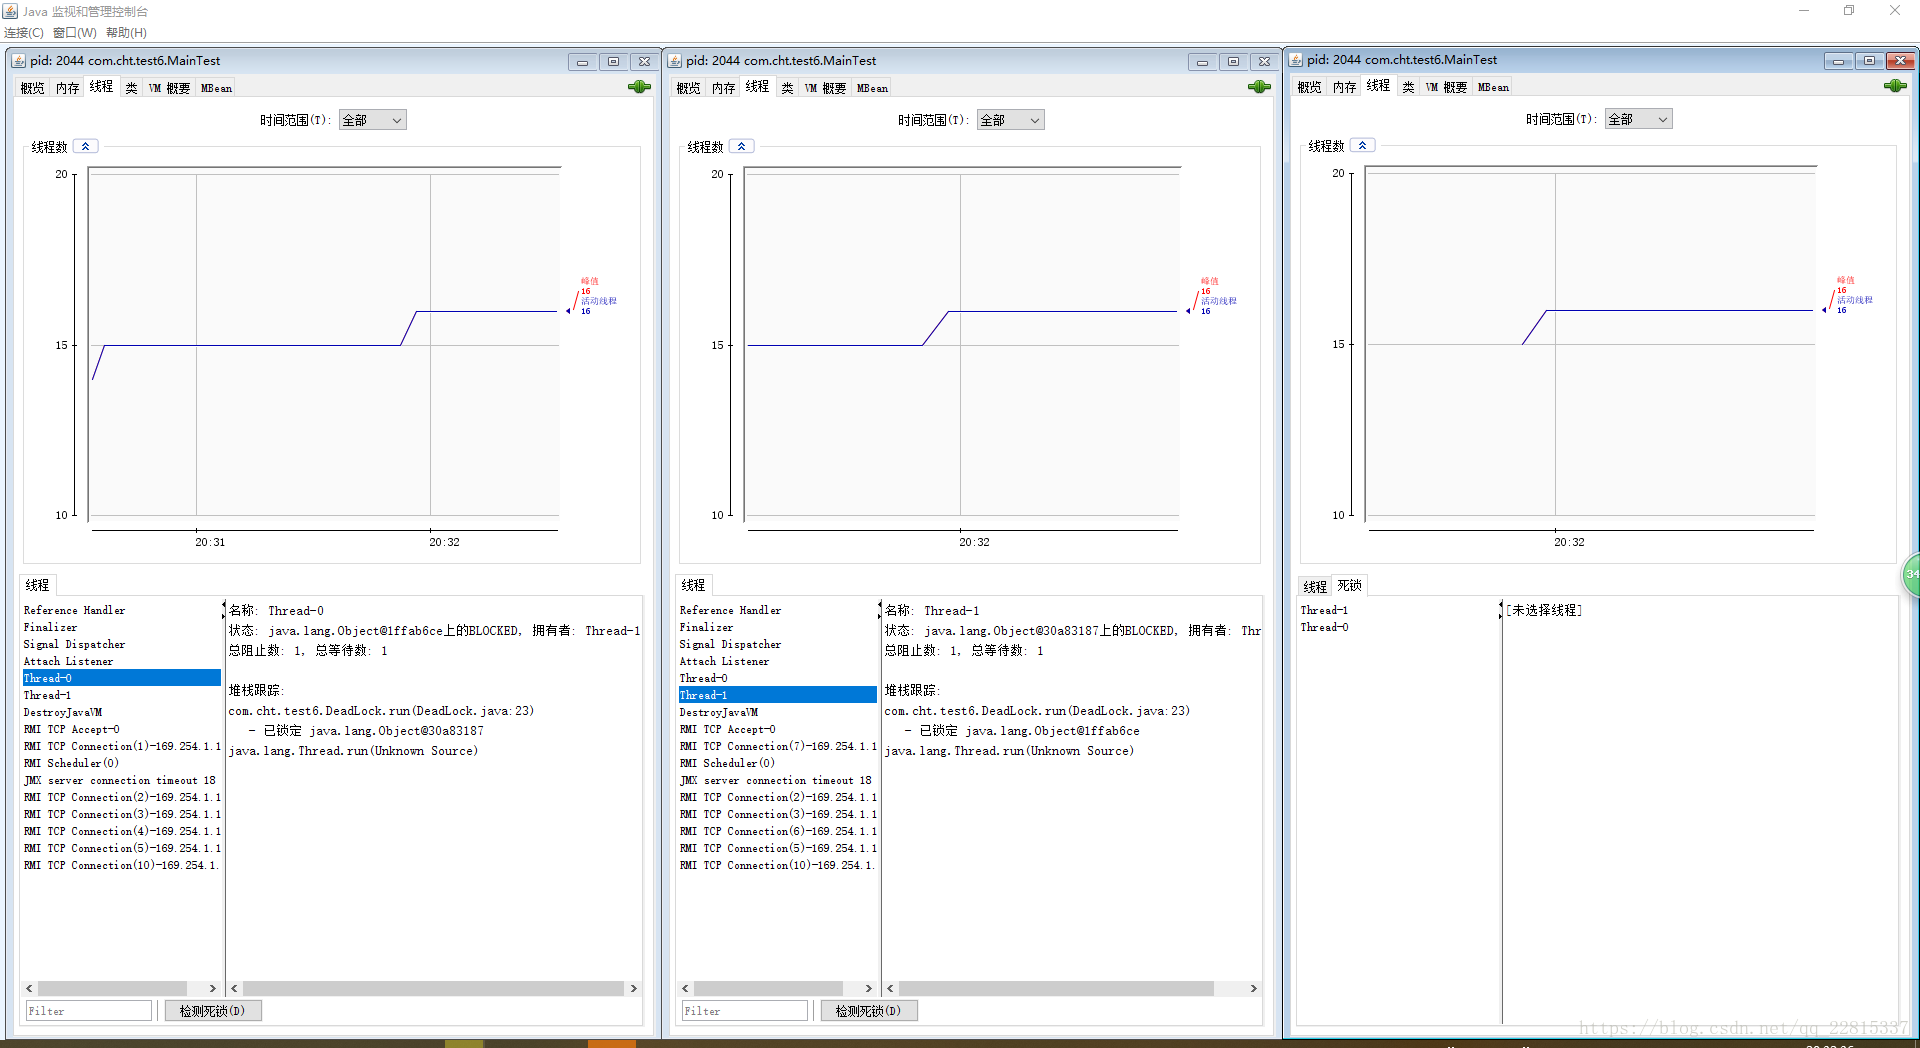Close the right internal window
1920x1048 pixels.
[x=1901, y=61]
